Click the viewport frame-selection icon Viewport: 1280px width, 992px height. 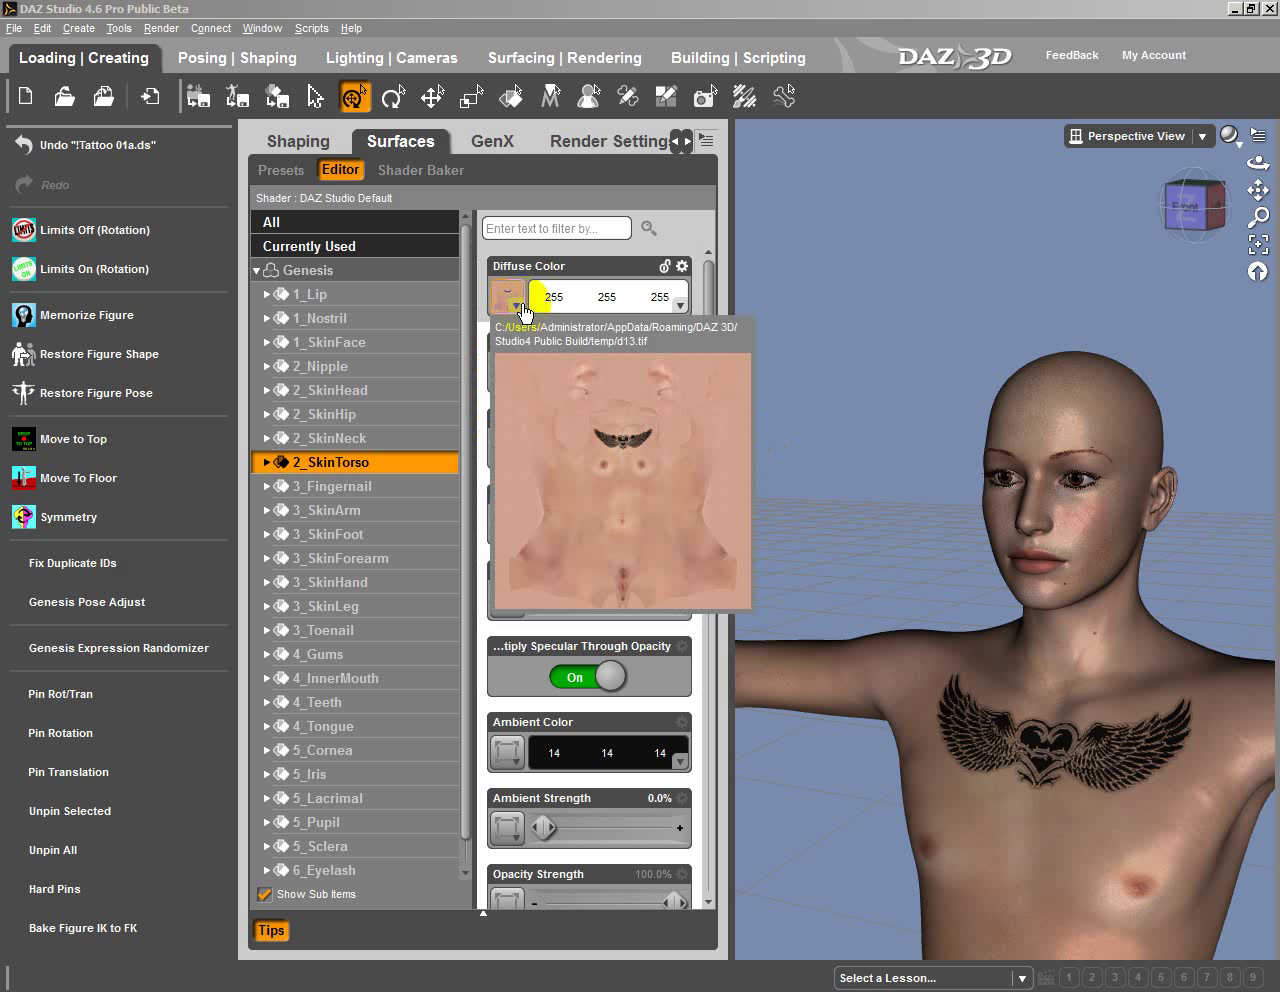click(x=1258, y=244)
